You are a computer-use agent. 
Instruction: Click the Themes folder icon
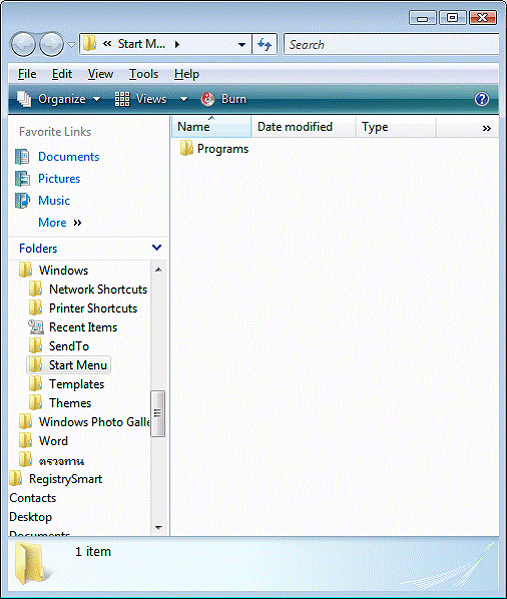tap(36, 403)
